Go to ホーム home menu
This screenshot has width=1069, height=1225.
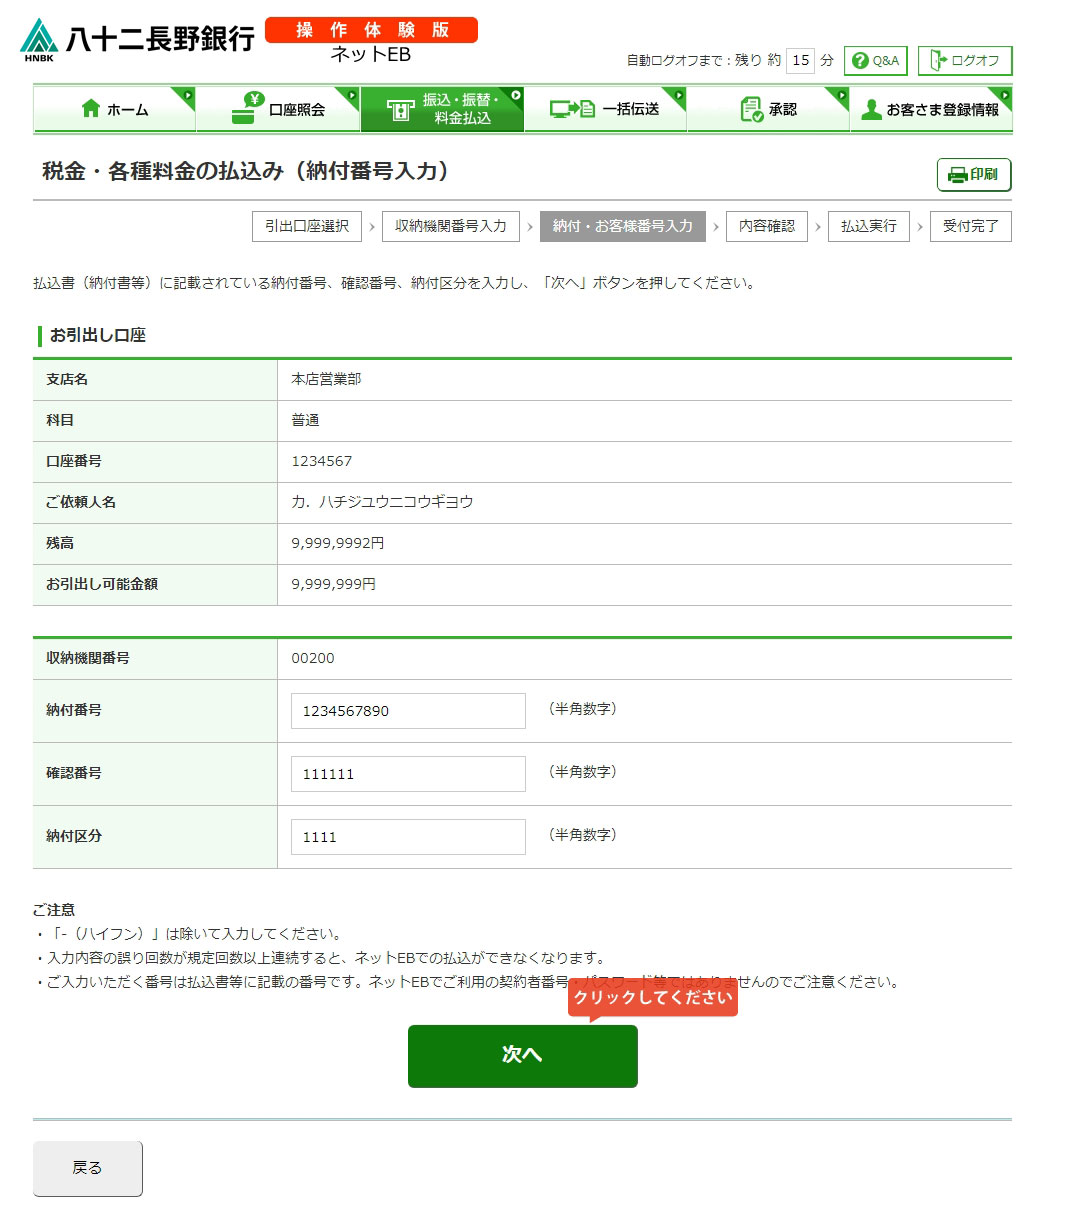[x=114, y=109]
